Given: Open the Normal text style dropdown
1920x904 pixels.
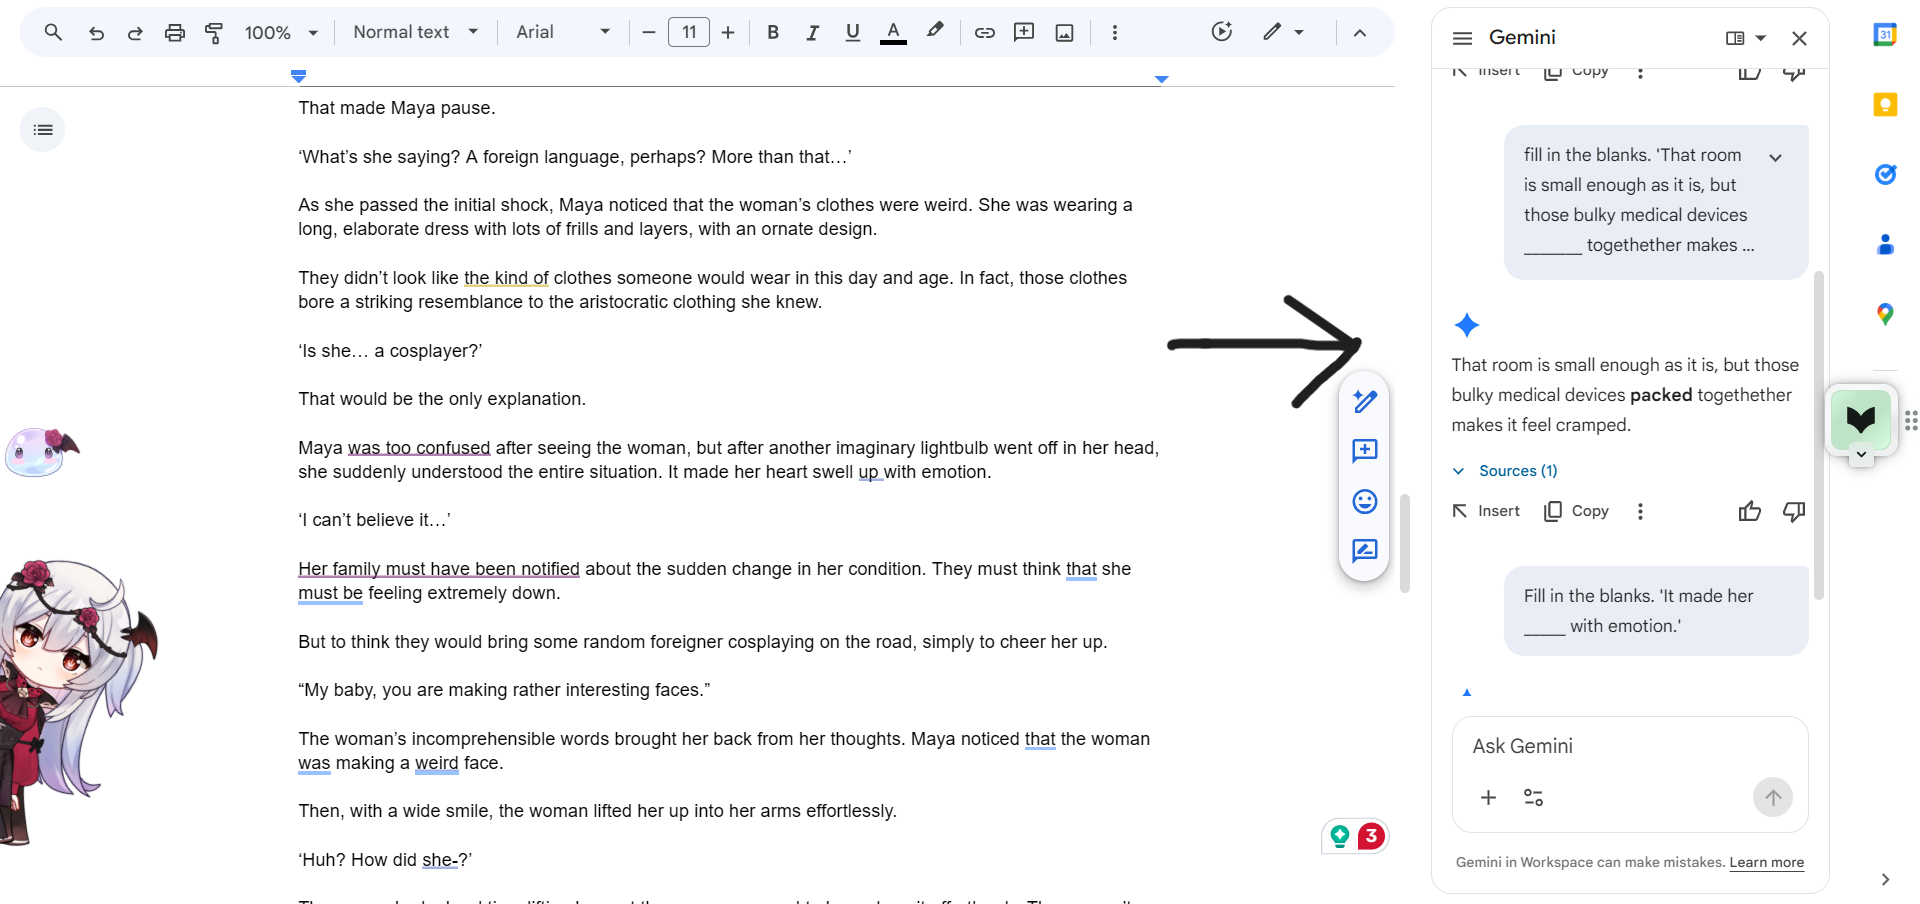Looking at the screenshot, I should (415, 33).
